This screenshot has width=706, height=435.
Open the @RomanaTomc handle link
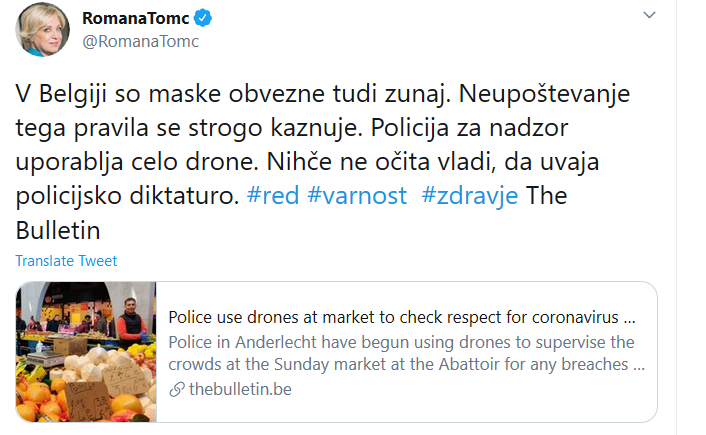coord(140,41)
